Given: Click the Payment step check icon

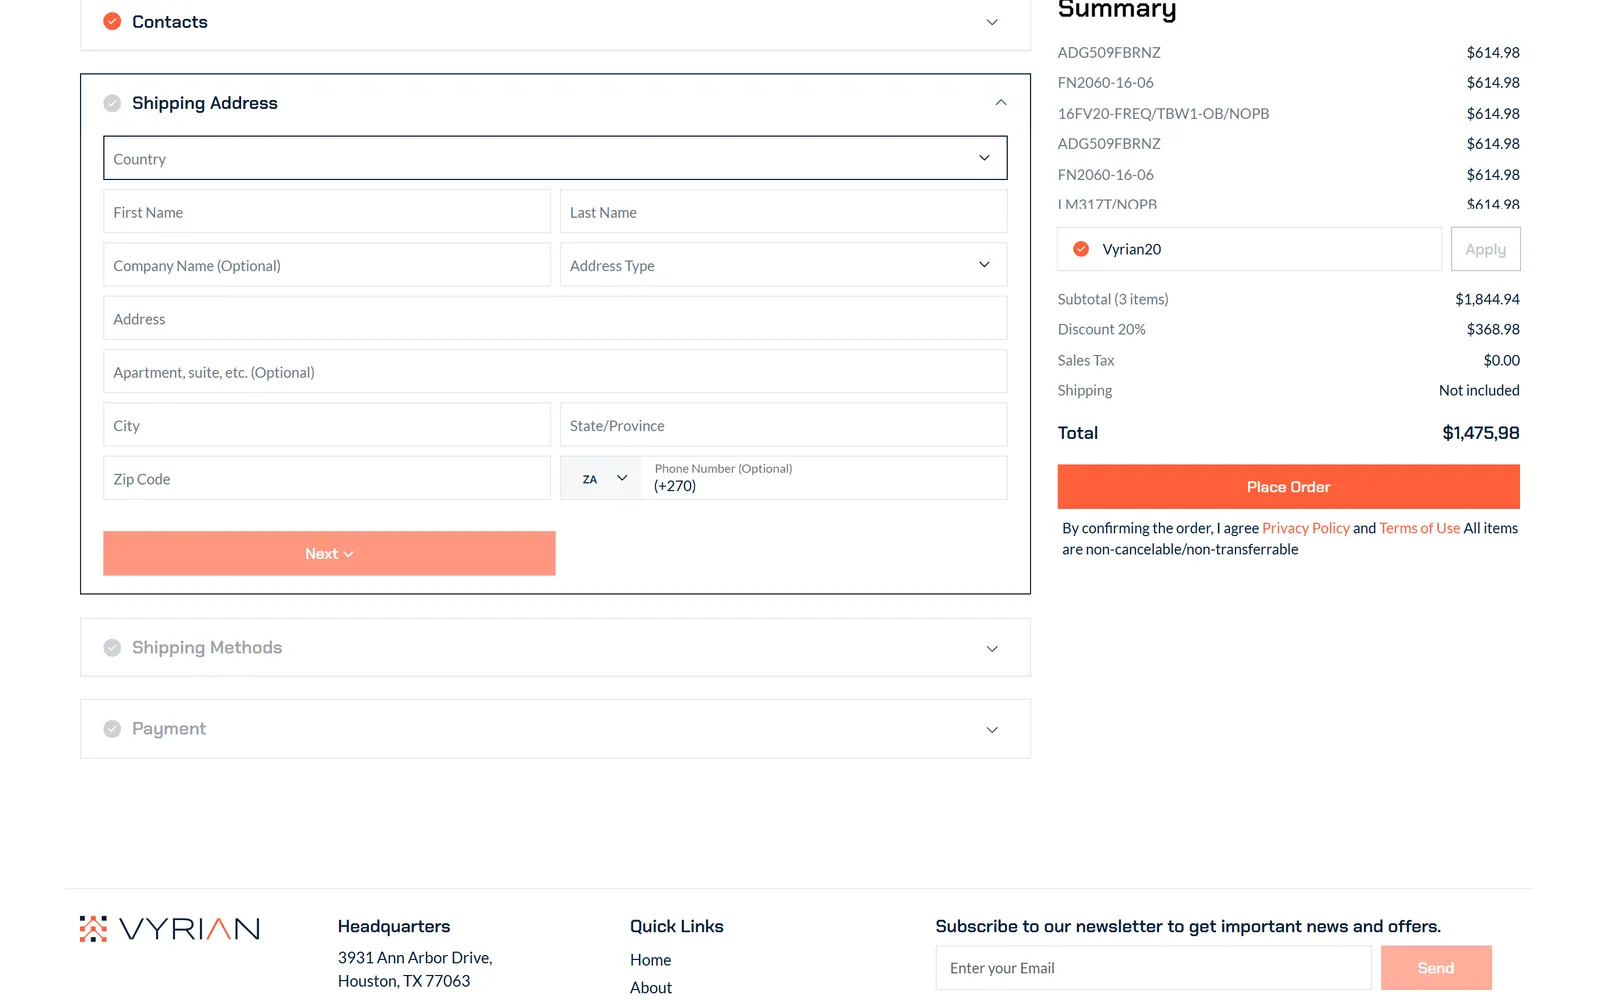Looking at the screenshot, I should coord(112,729).
